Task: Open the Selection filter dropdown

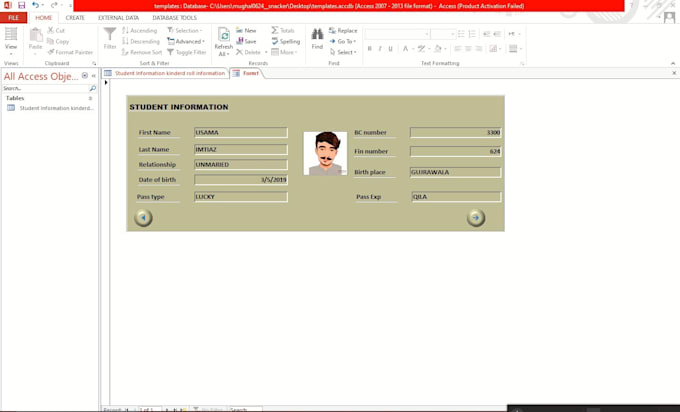Action: pyautogui.click(x=185, y=30)
